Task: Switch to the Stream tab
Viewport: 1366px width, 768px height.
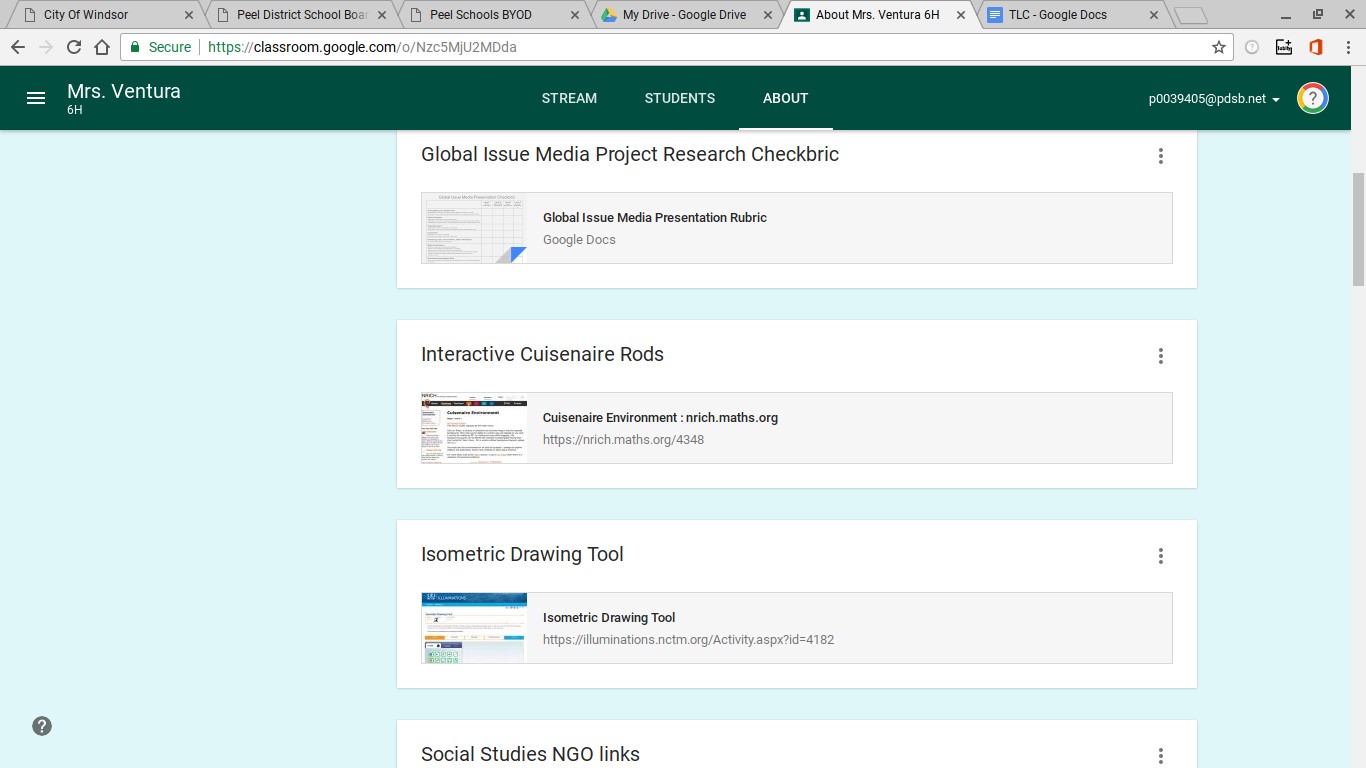Action: tap(569, 98)
